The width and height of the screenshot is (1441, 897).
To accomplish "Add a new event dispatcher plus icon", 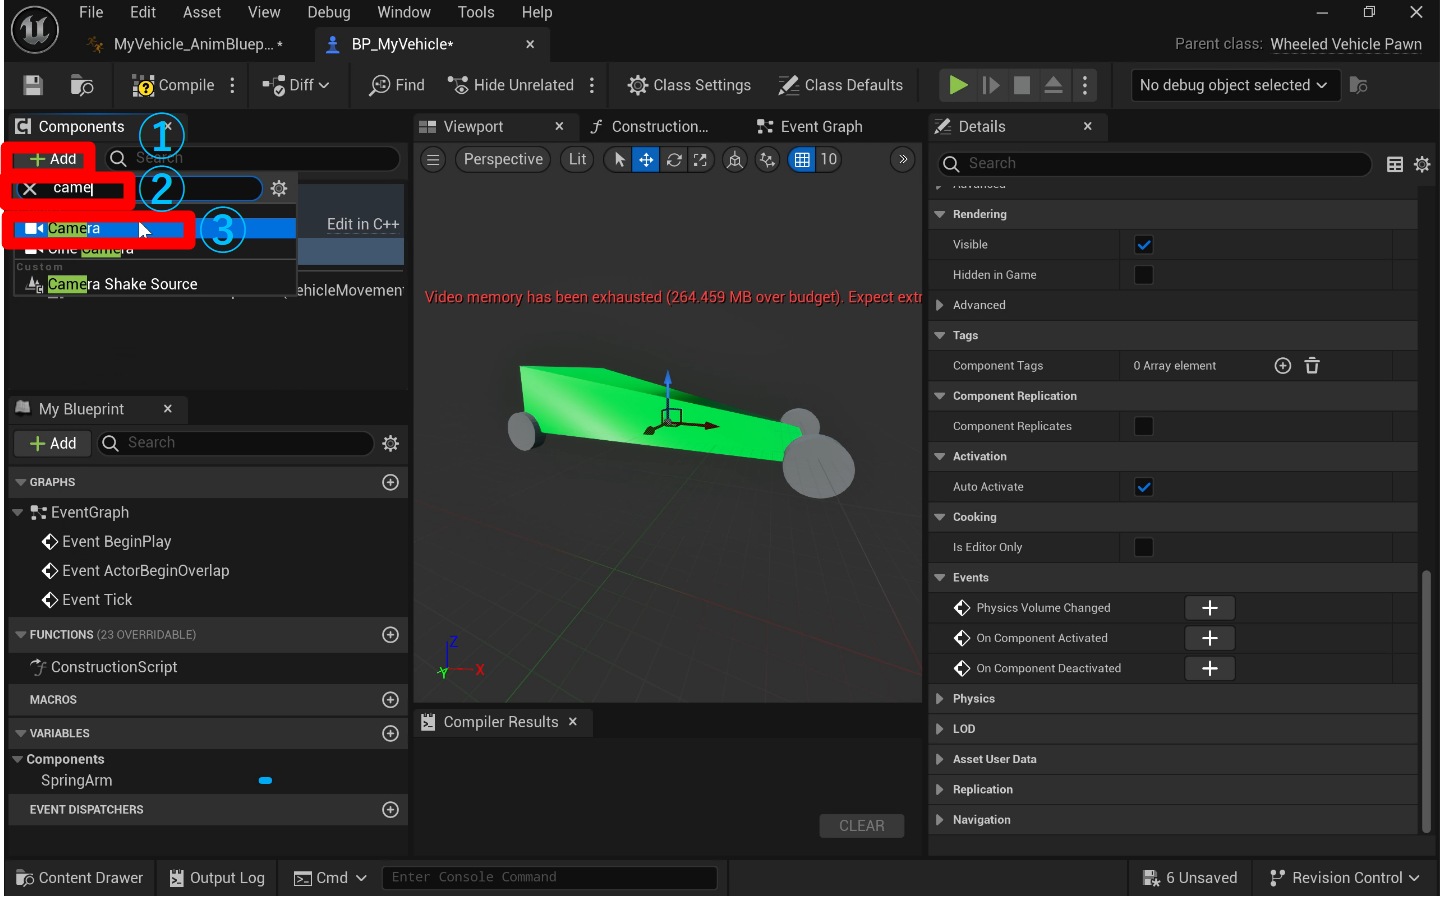I will pyautogui.click(x=391, y=810).
